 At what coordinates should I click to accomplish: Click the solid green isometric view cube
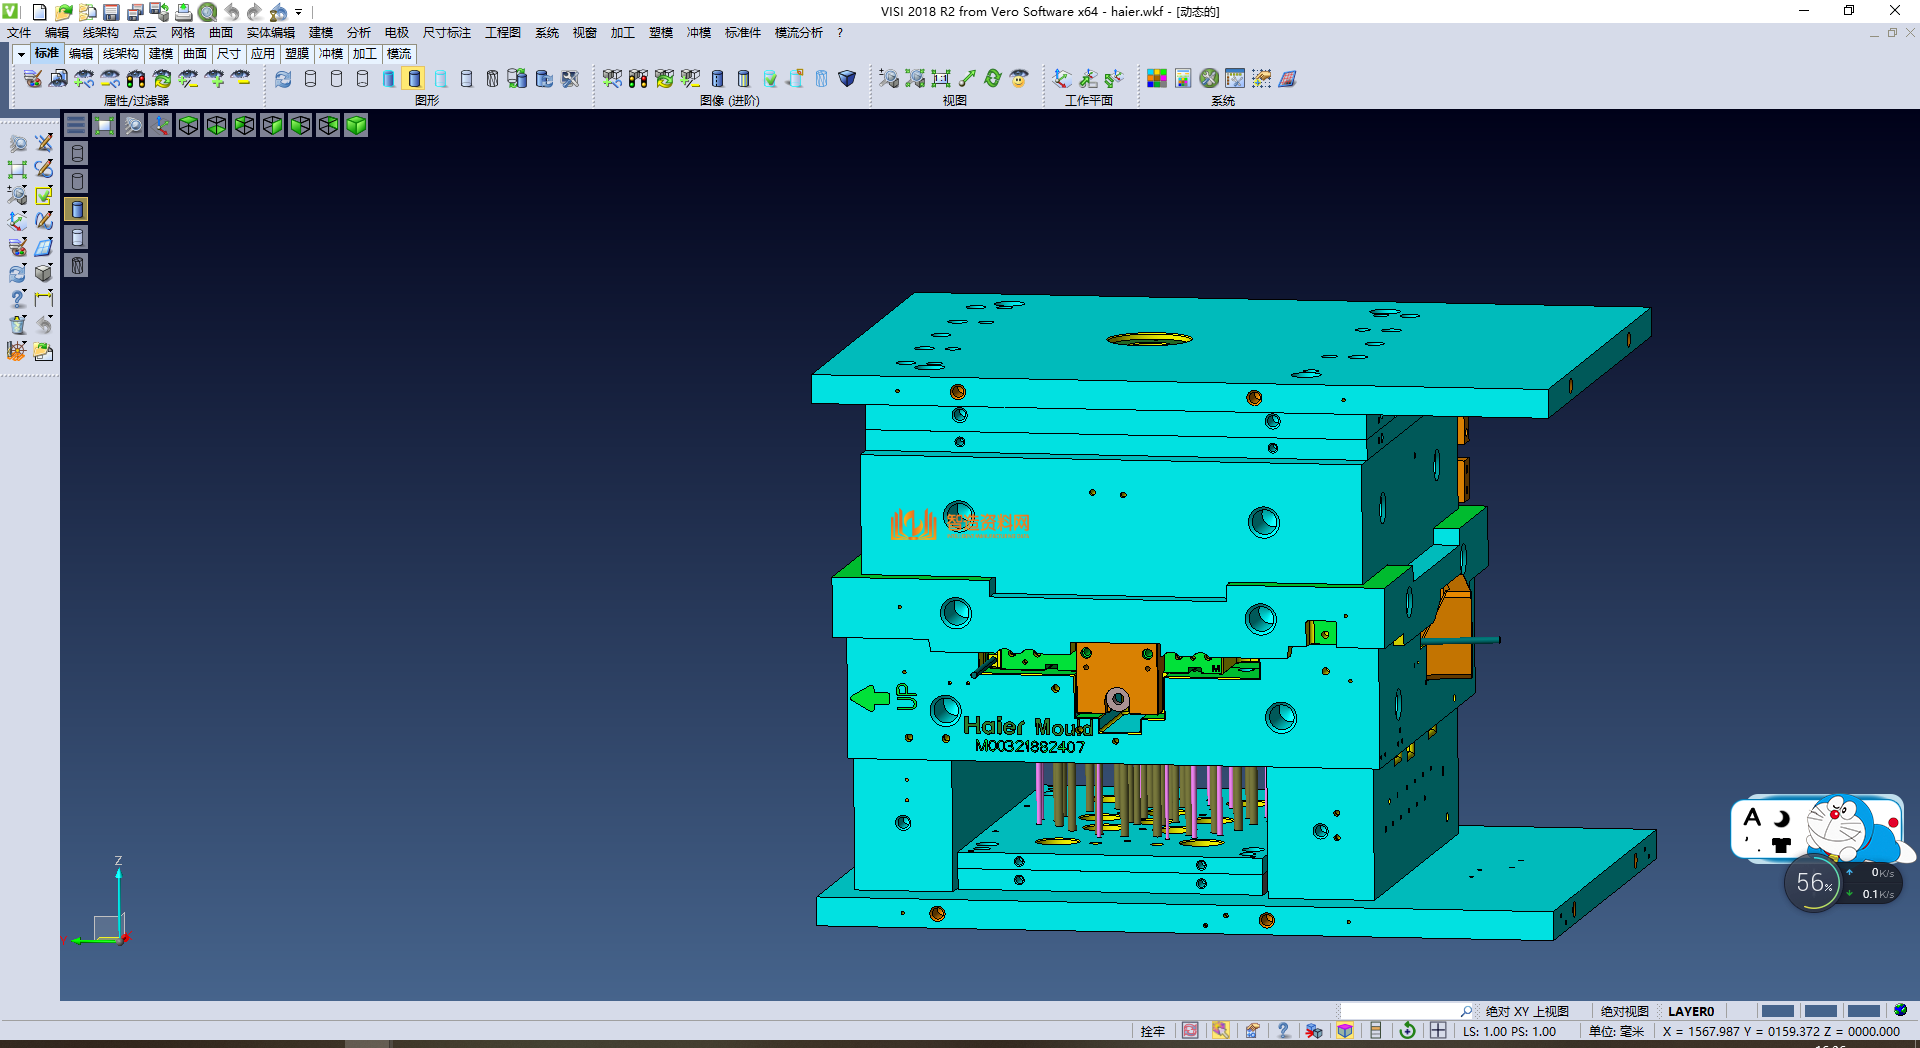pos(356,125)
